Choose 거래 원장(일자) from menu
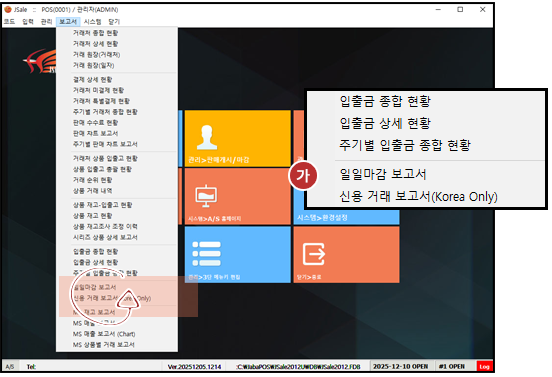The width and height of the screenshot is (552, 377). click(94, 65)
